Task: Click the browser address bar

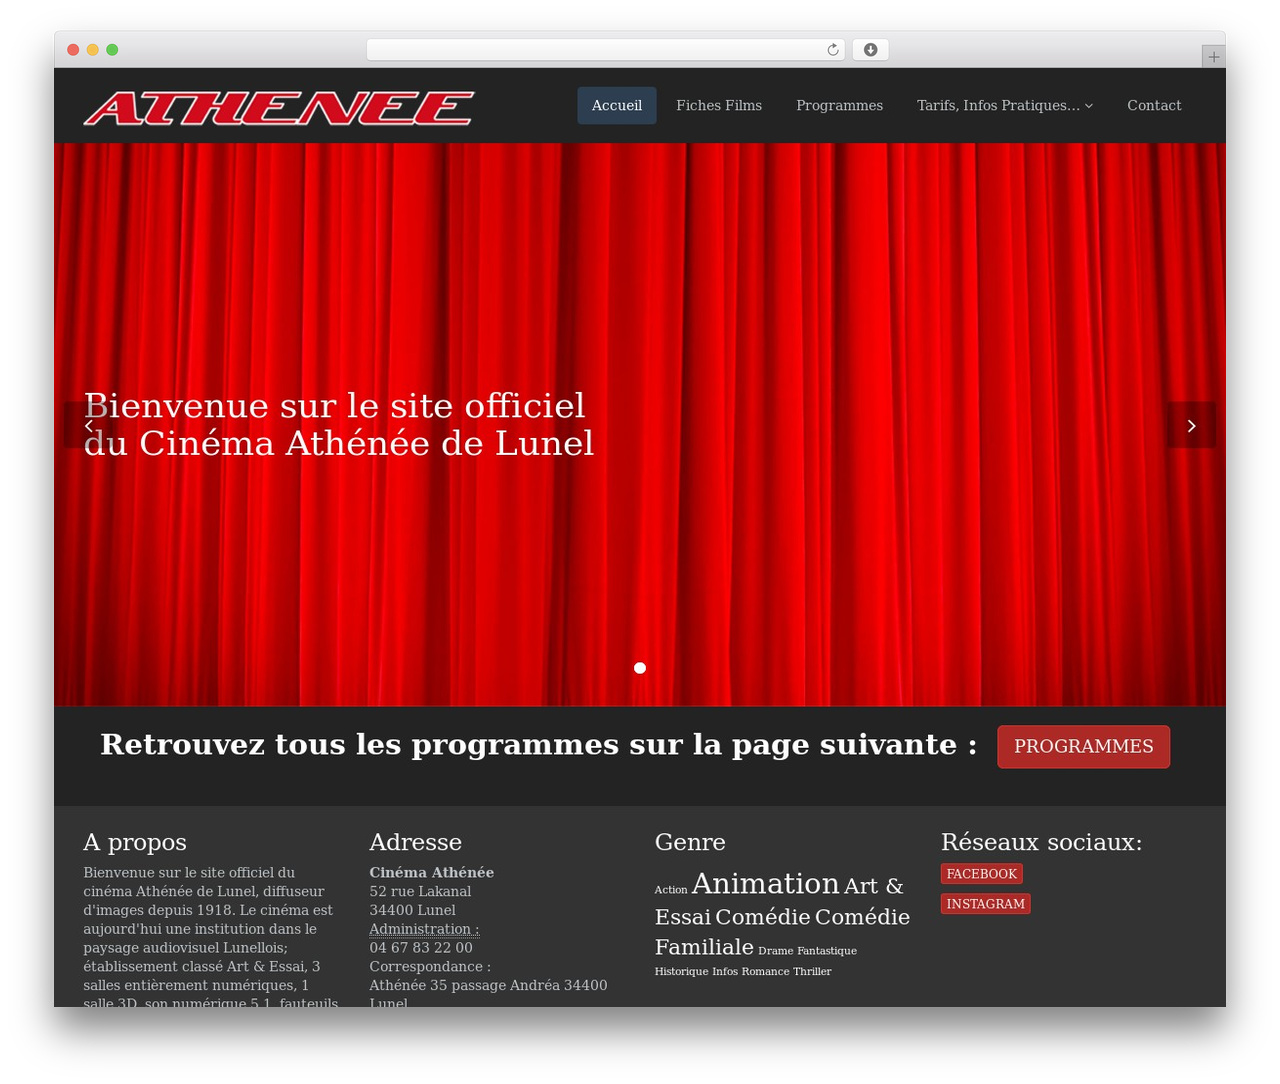Action: tap(605, 50)
